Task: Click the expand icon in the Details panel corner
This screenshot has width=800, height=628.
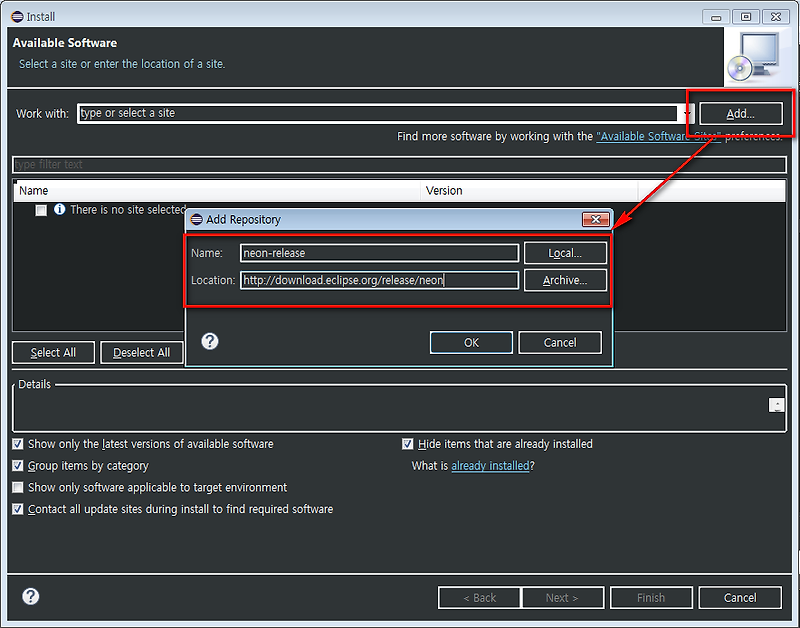Action: point(777,404)
